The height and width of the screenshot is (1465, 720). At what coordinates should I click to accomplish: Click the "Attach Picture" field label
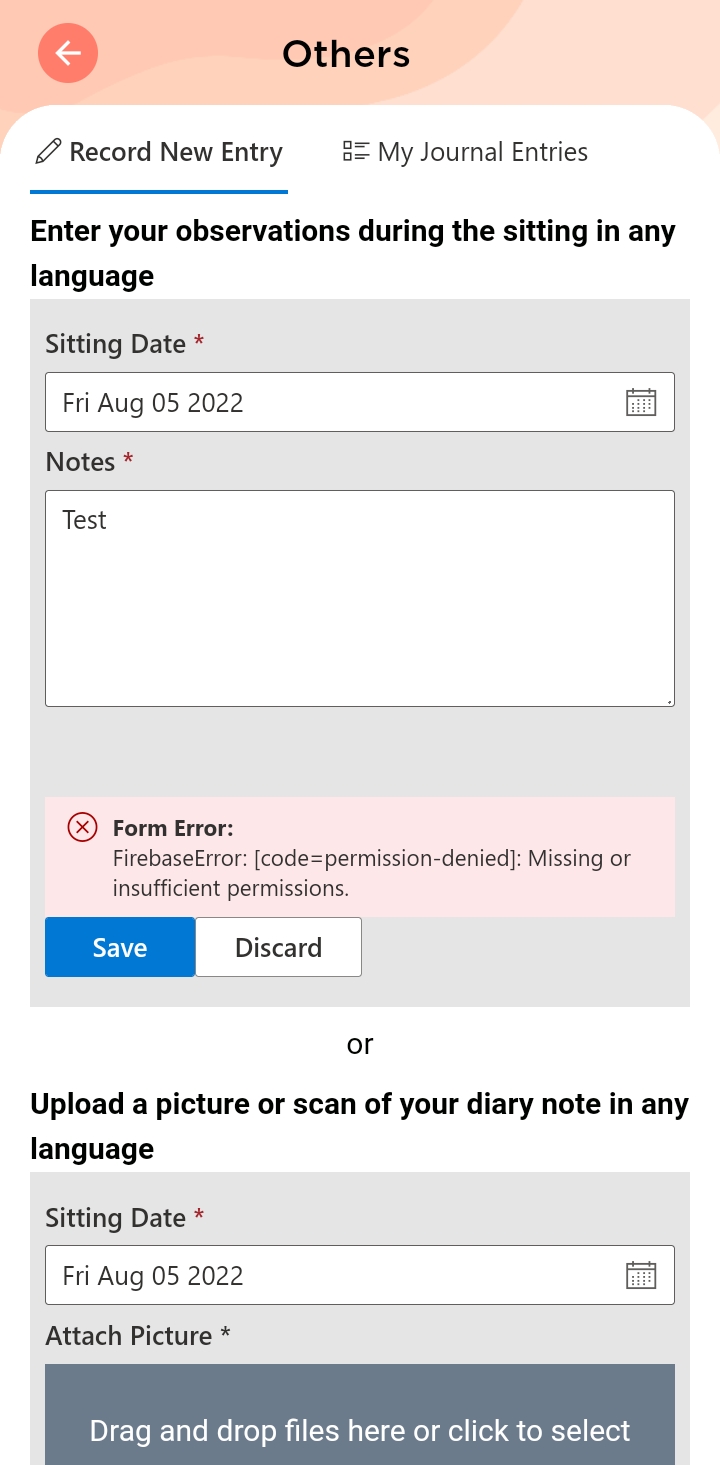coord(129,1336)
